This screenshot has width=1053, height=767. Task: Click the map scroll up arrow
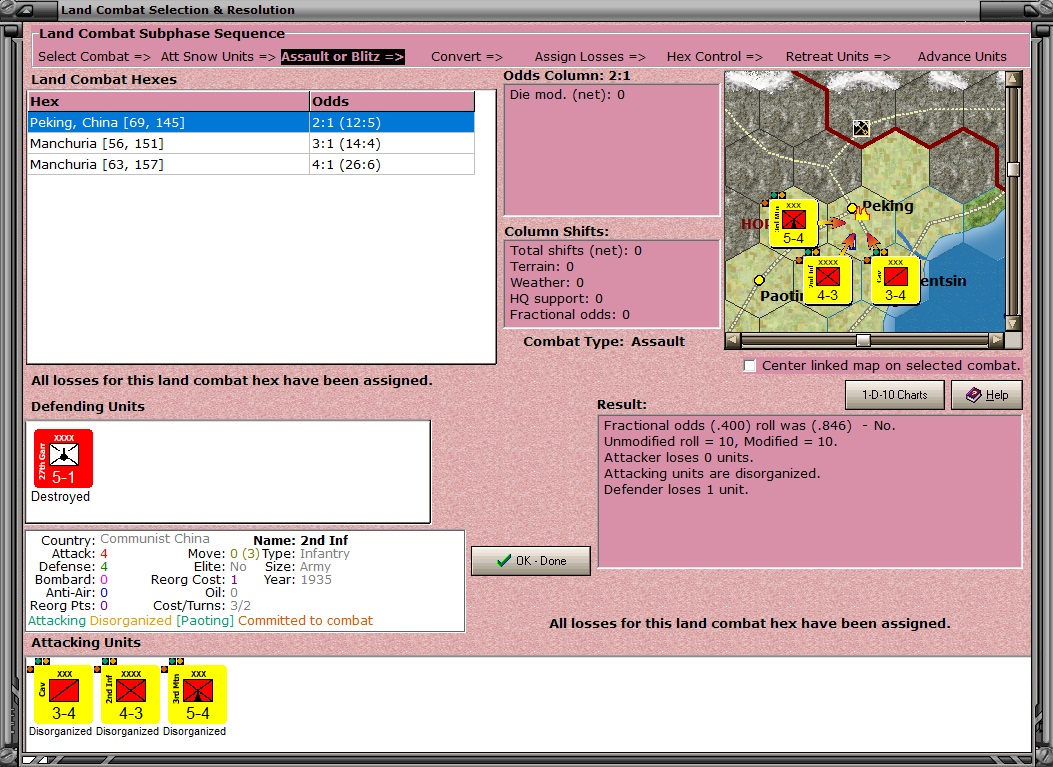tap(1013, 79)
